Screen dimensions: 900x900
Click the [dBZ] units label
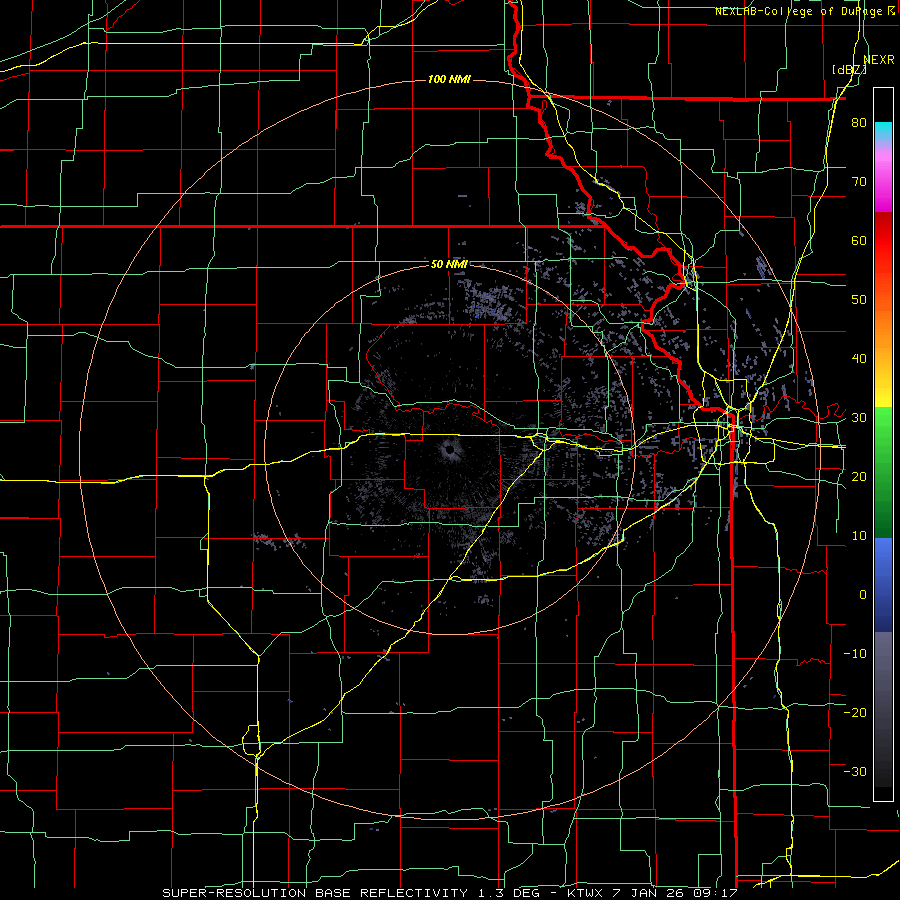(x=849, y=70)
